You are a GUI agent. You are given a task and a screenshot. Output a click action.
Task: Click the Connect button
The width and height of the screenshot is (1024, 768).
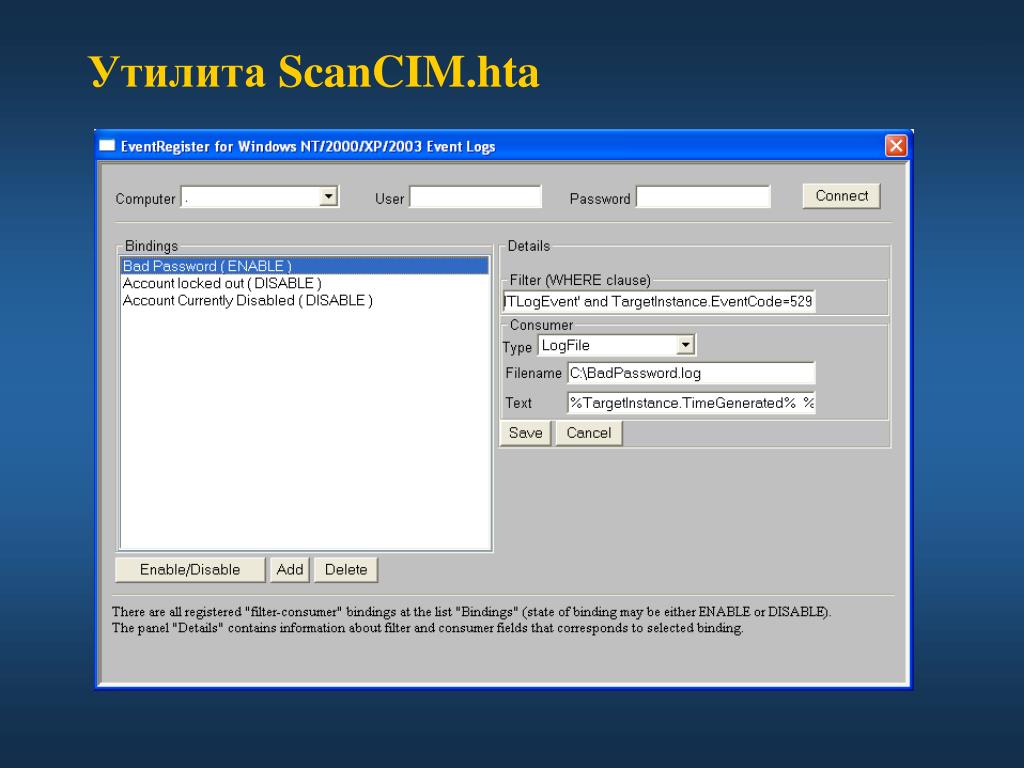pyautogui.click(x=841, y=196)
